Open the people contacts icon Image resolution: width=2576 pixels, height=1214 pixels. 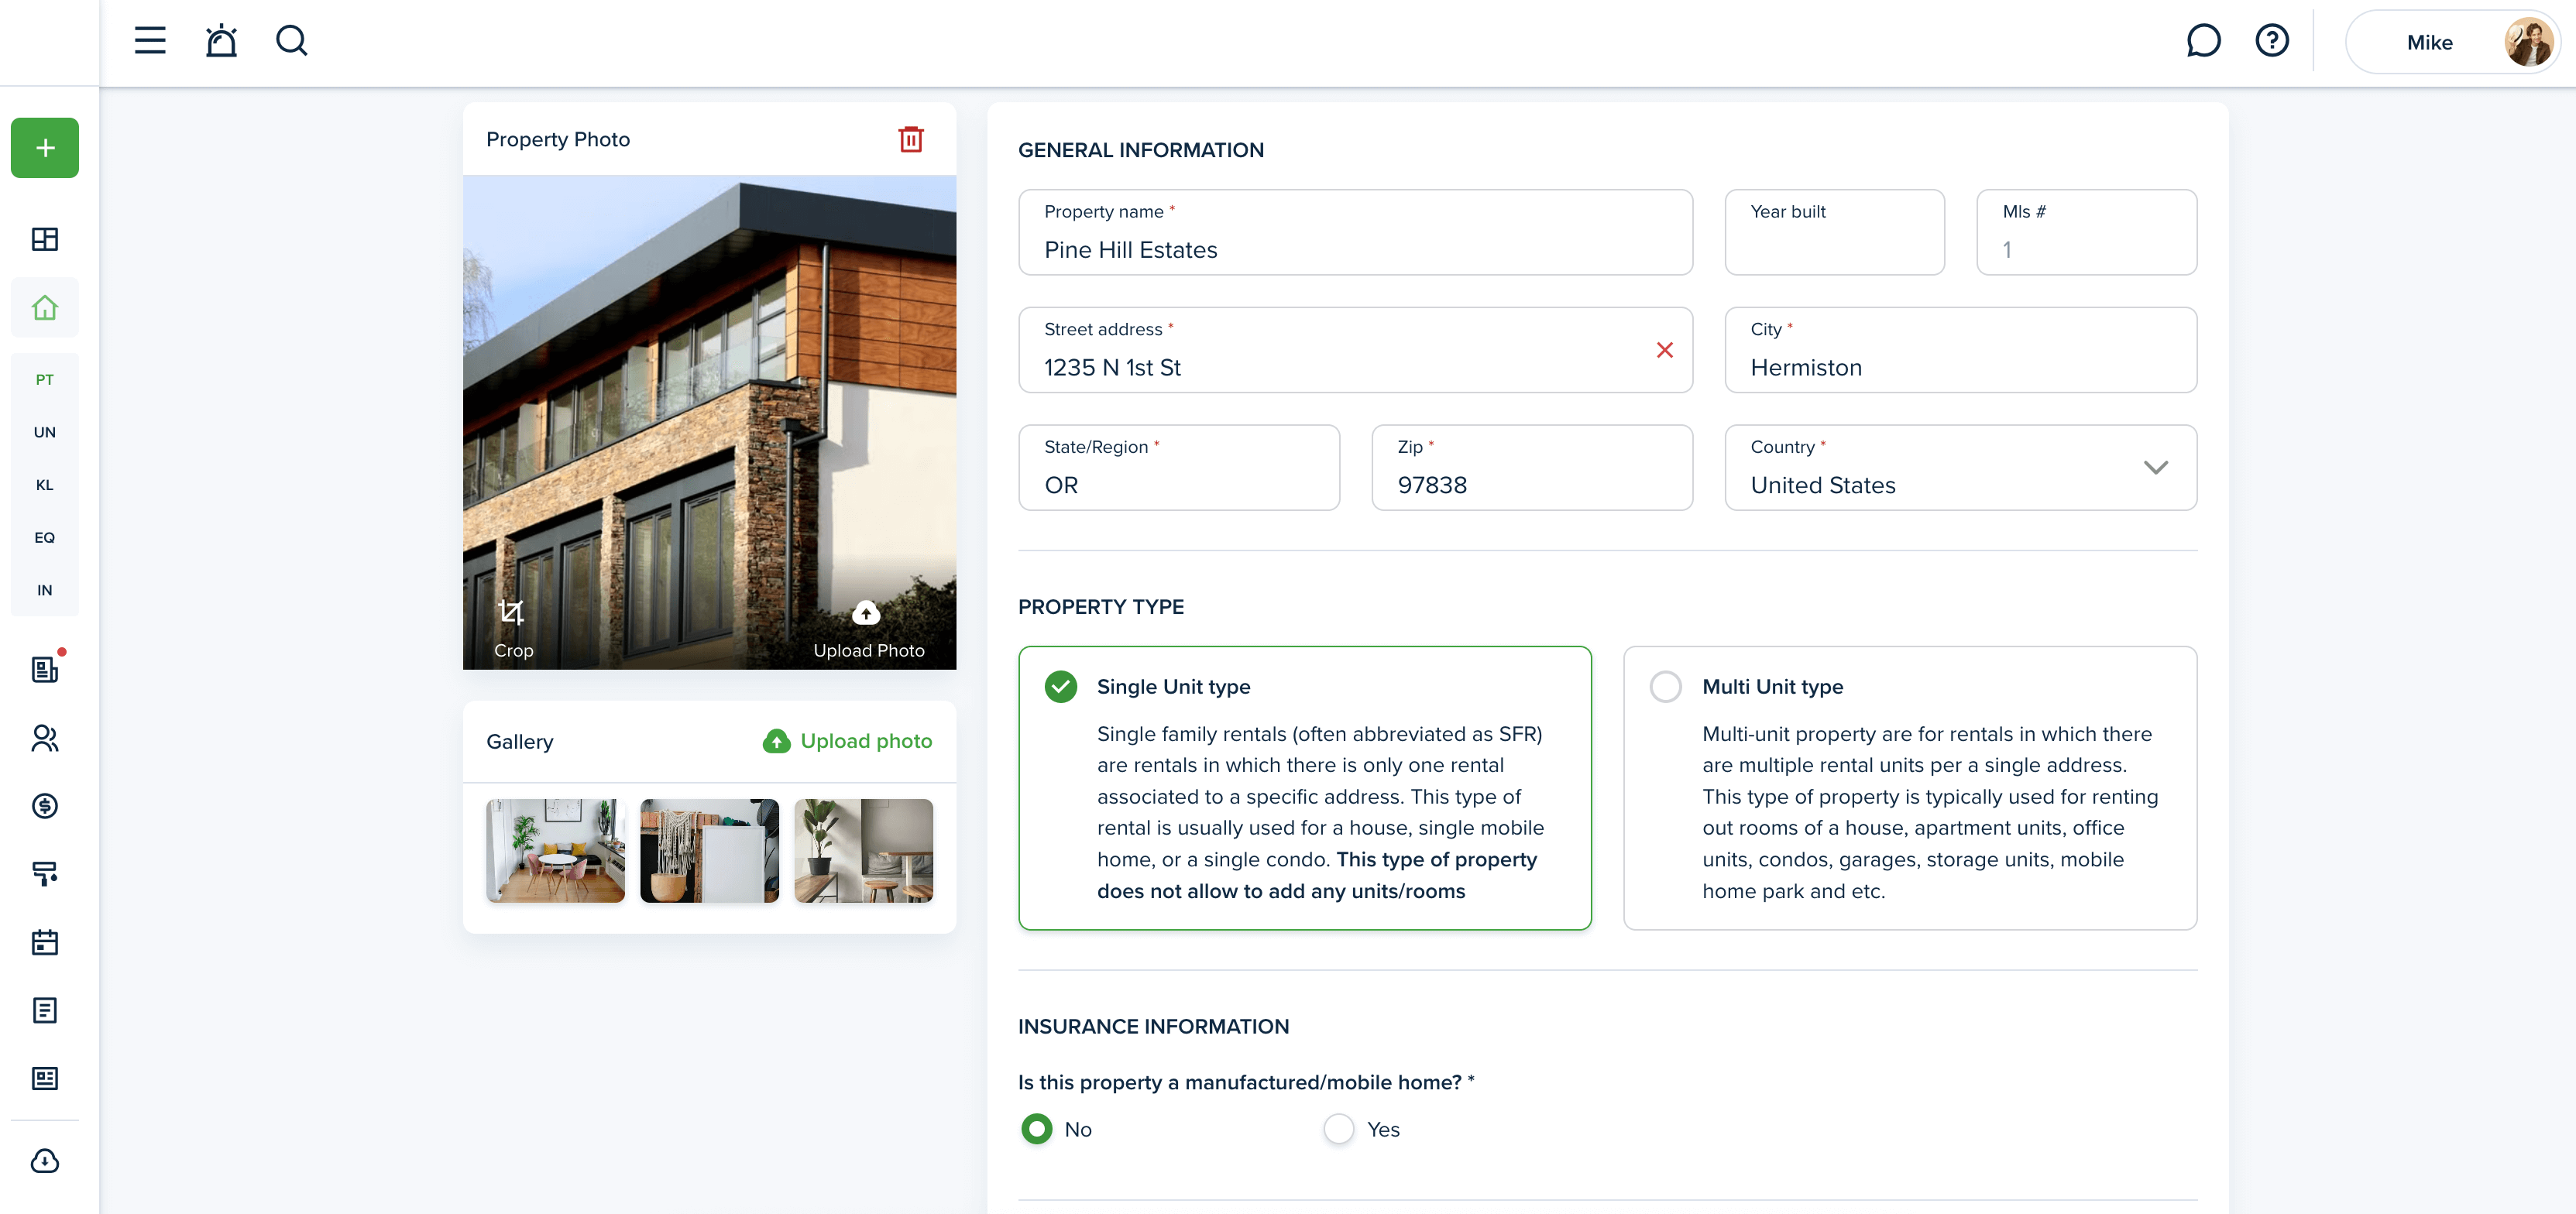pyautogui.click(x=45, y=738)
